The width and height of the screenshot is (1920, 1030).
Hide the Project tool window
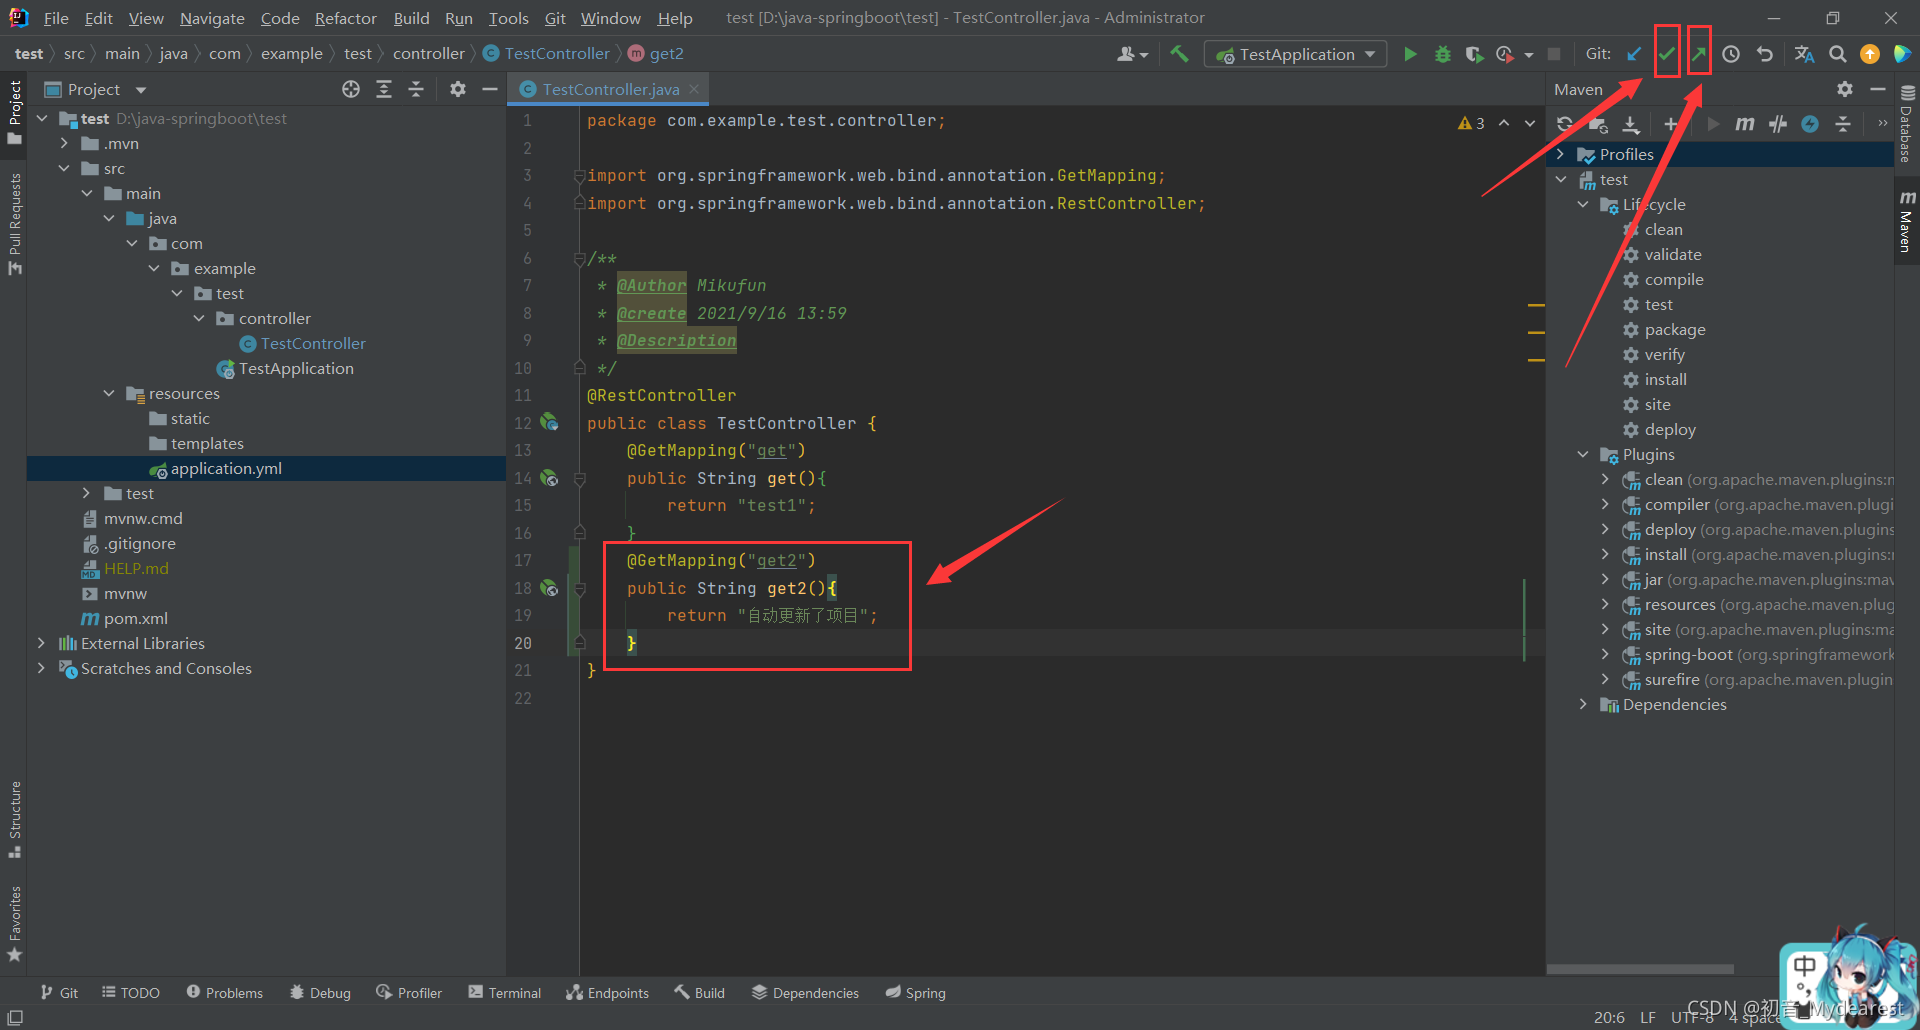(x=490, y=89)
